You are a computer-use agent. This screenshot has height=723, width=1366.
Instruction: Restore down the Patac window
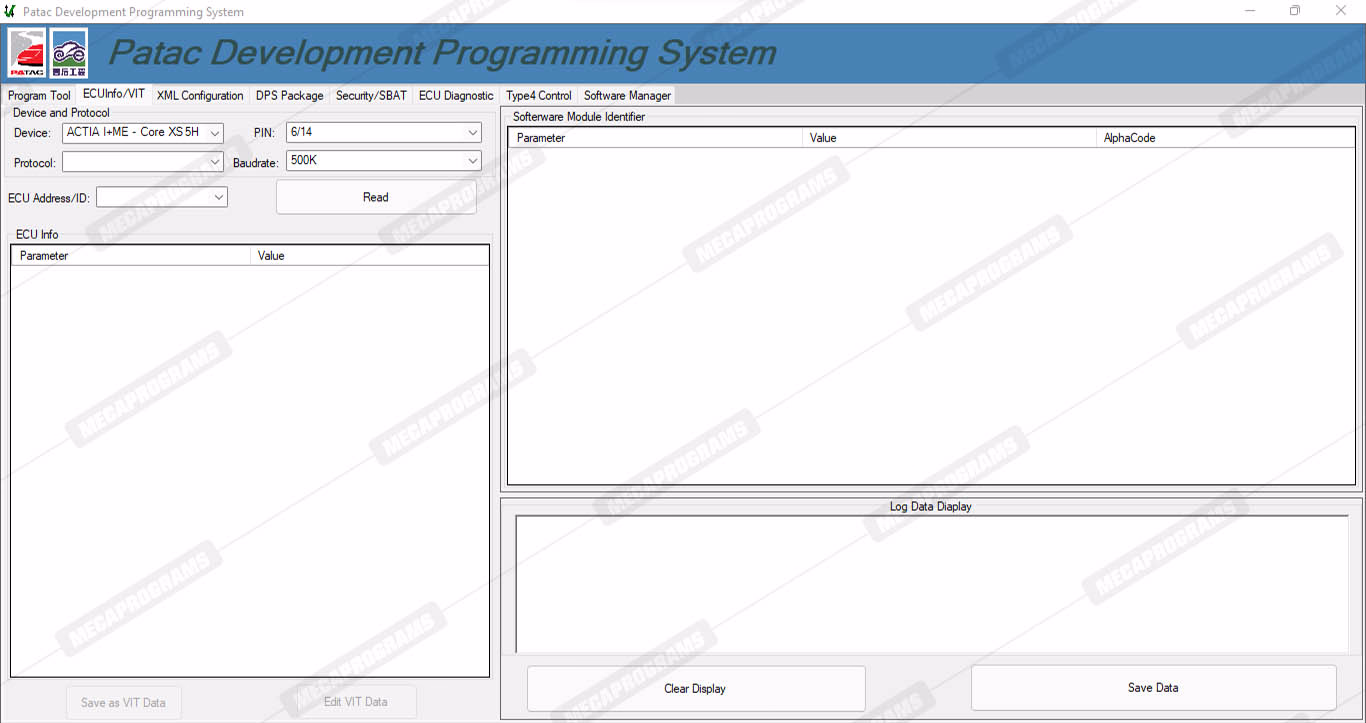click(1295, 11)
